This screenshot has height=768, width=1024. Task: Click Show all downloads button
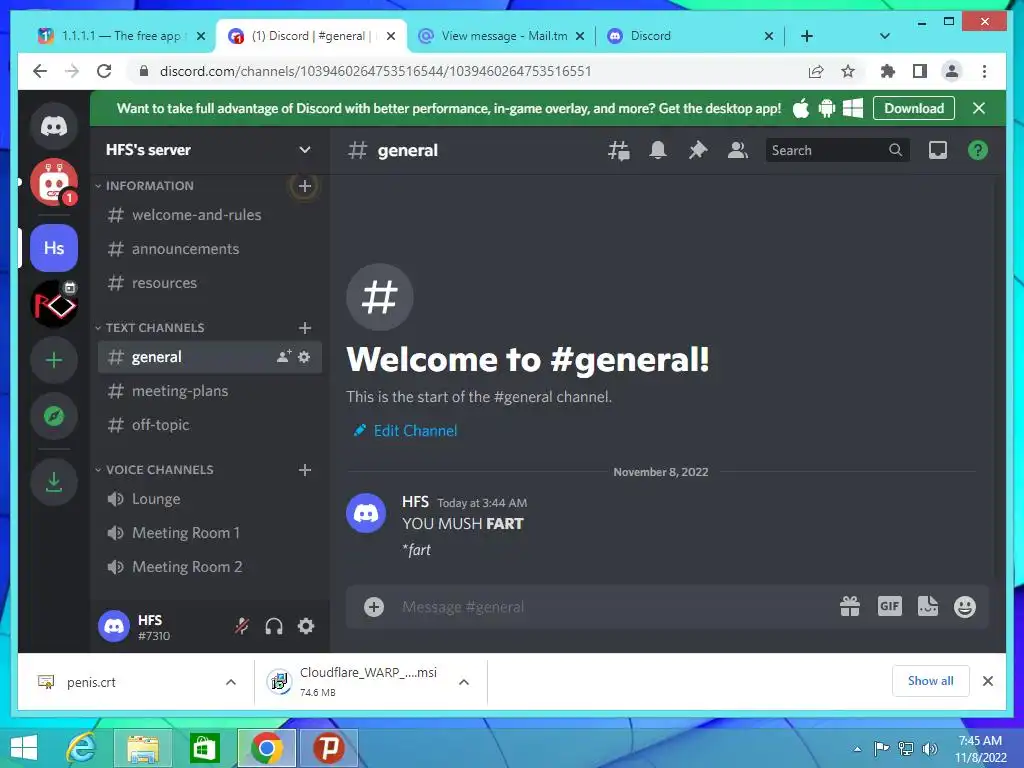pos(930,681)
